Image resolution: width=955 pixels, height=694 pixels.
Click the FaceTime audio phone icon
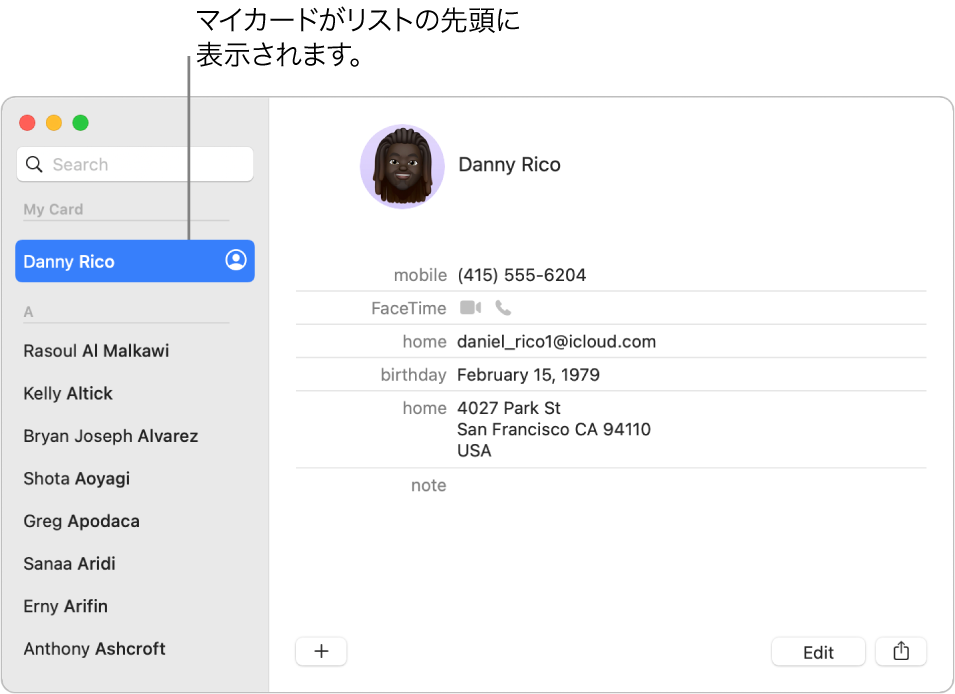pyautogui.click(x=503, y=308)
